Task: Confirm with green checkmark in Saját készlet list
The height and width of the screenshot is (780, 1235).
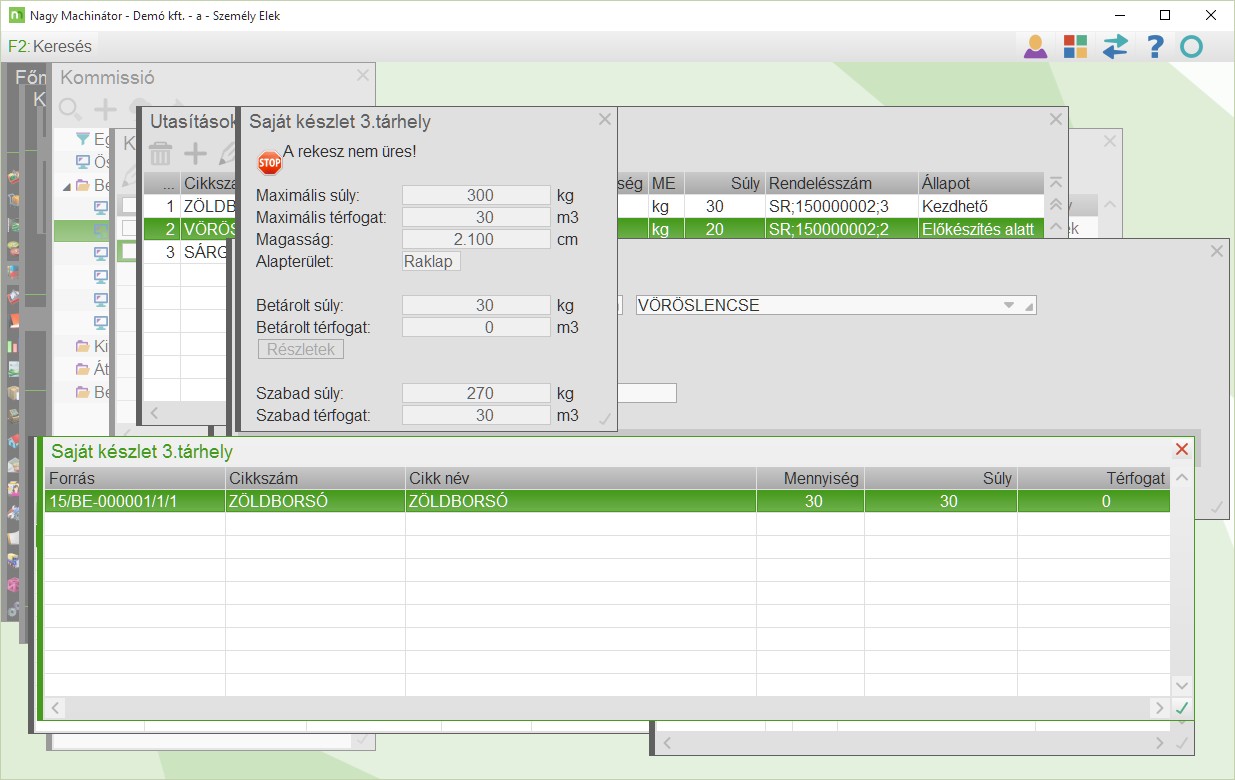Action: (x=1182, y=708)
